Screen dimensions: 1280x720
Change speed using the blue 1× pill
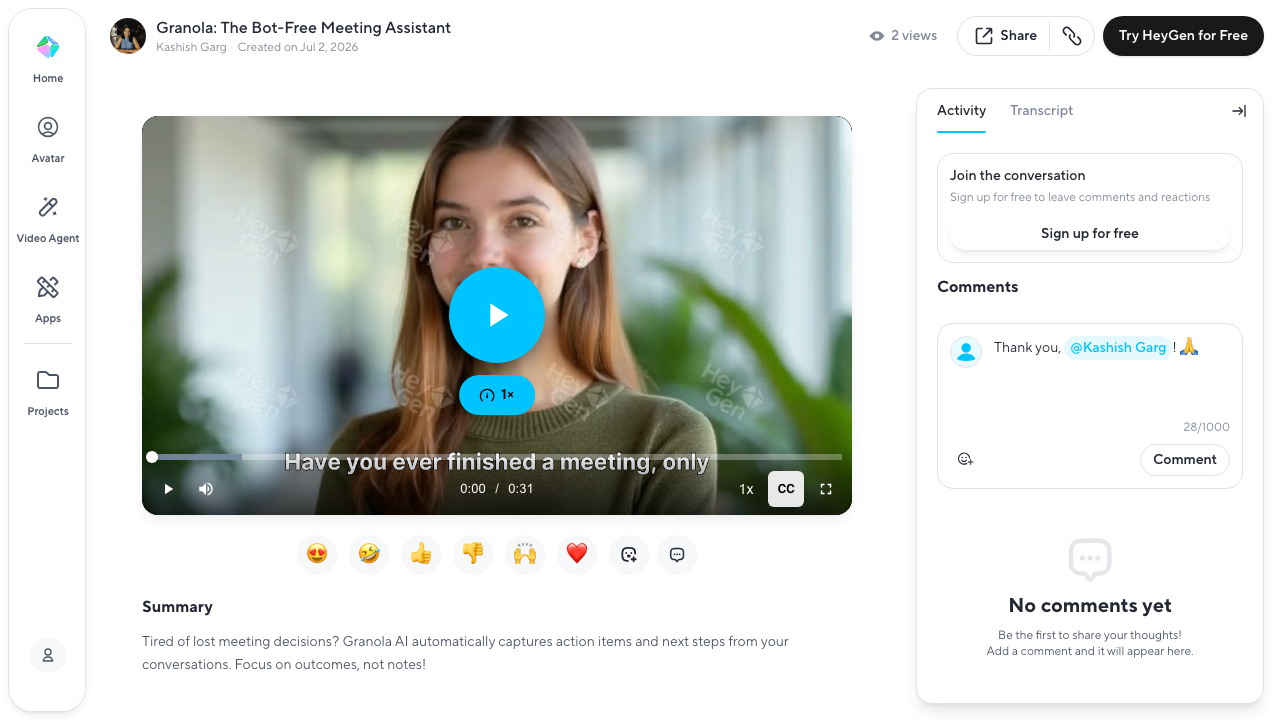(497, 395)
